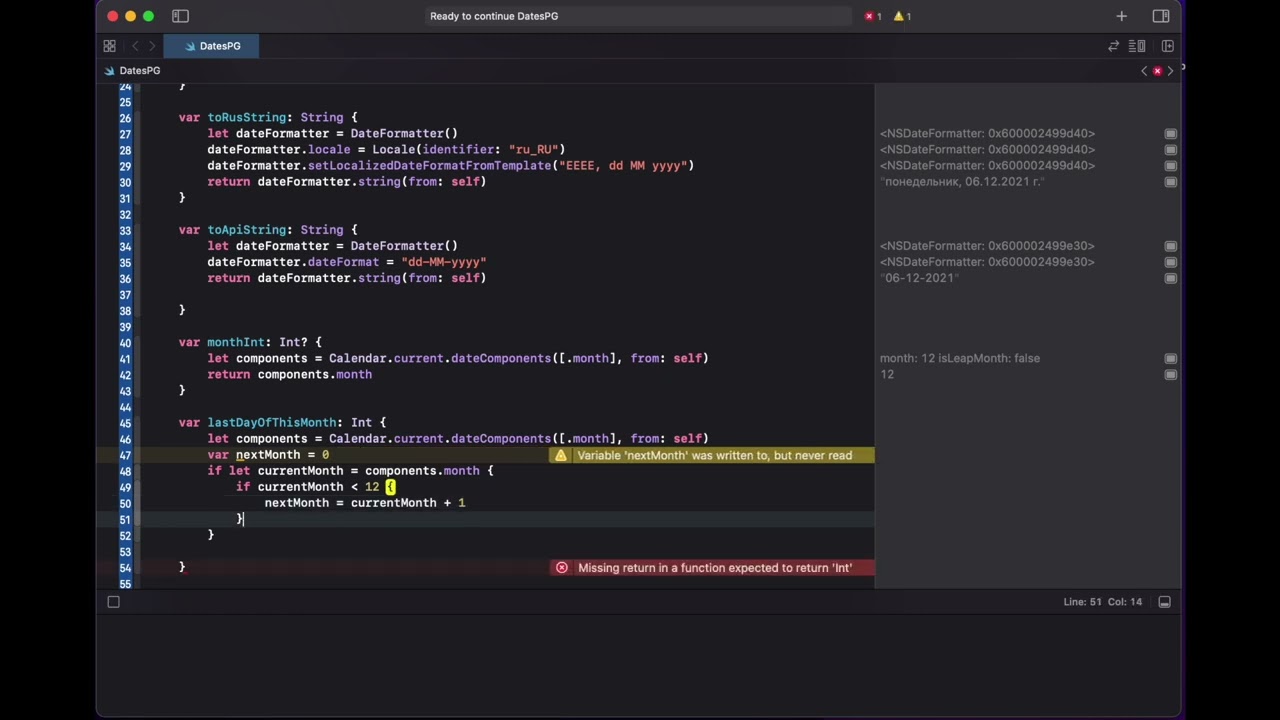Click 'monthInt' property name
Viewport: 1280px width, 720px height.
coord(236,342)
